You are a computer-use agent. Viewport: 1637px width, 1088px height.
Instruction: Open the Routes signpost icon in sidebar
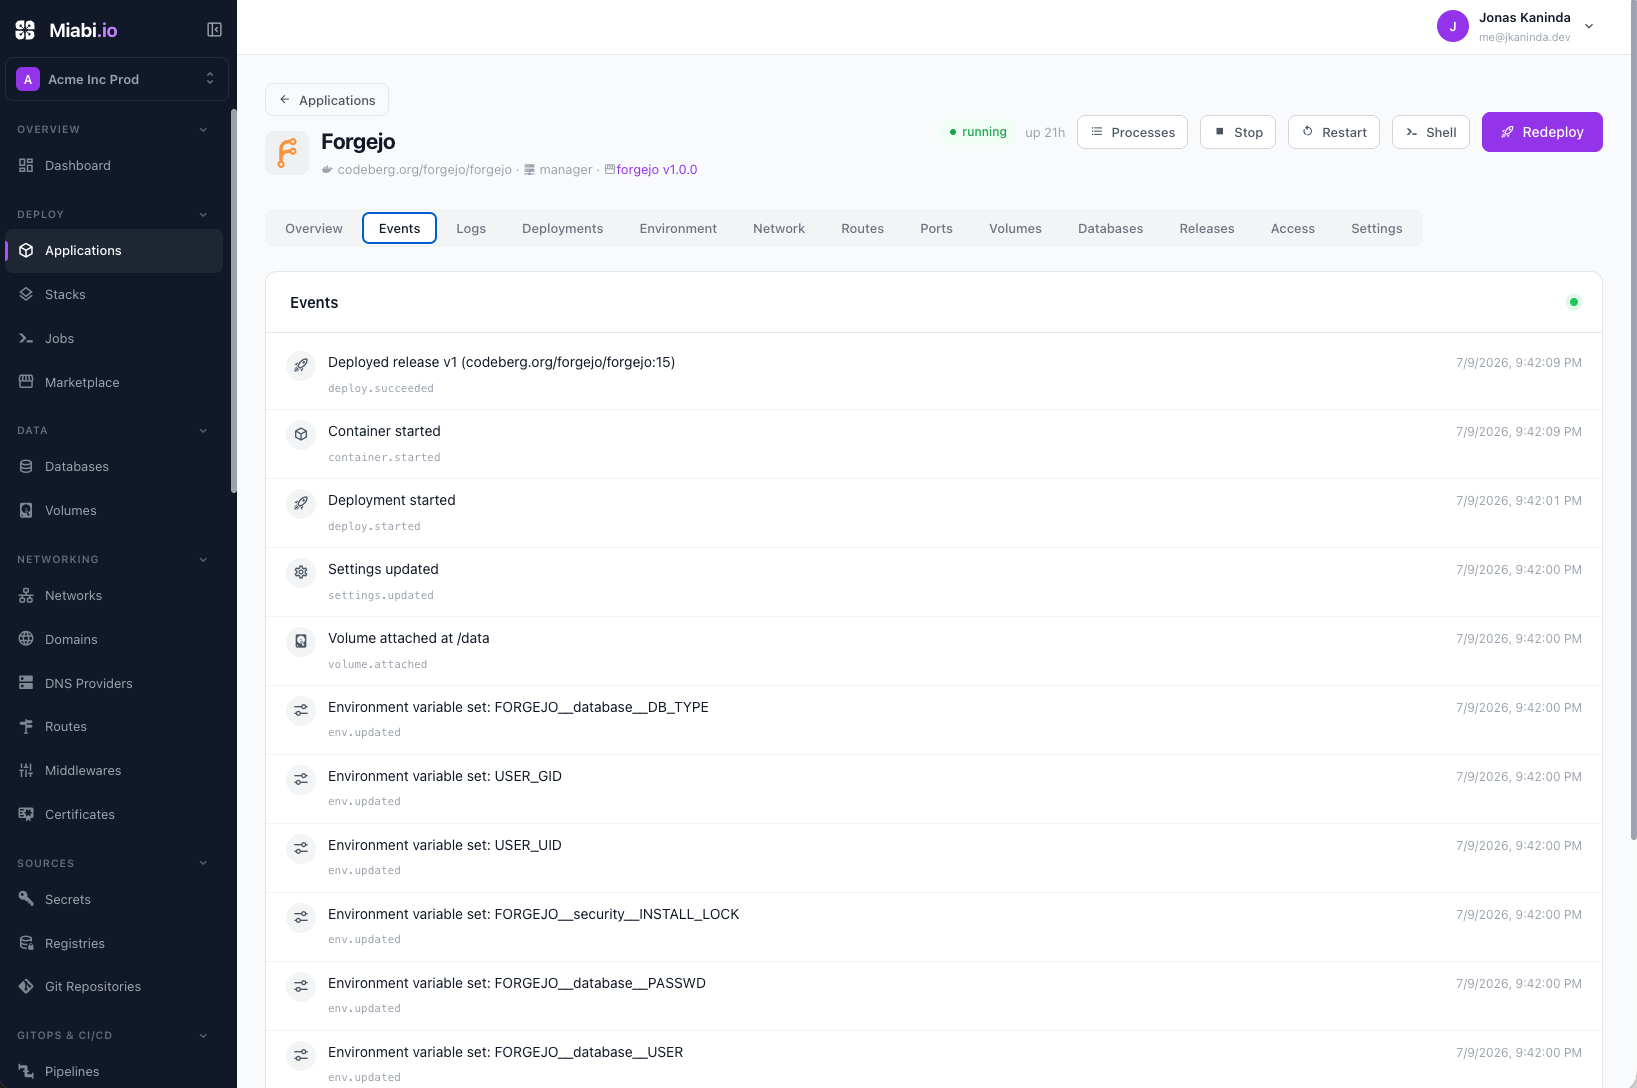click(26, 726)
